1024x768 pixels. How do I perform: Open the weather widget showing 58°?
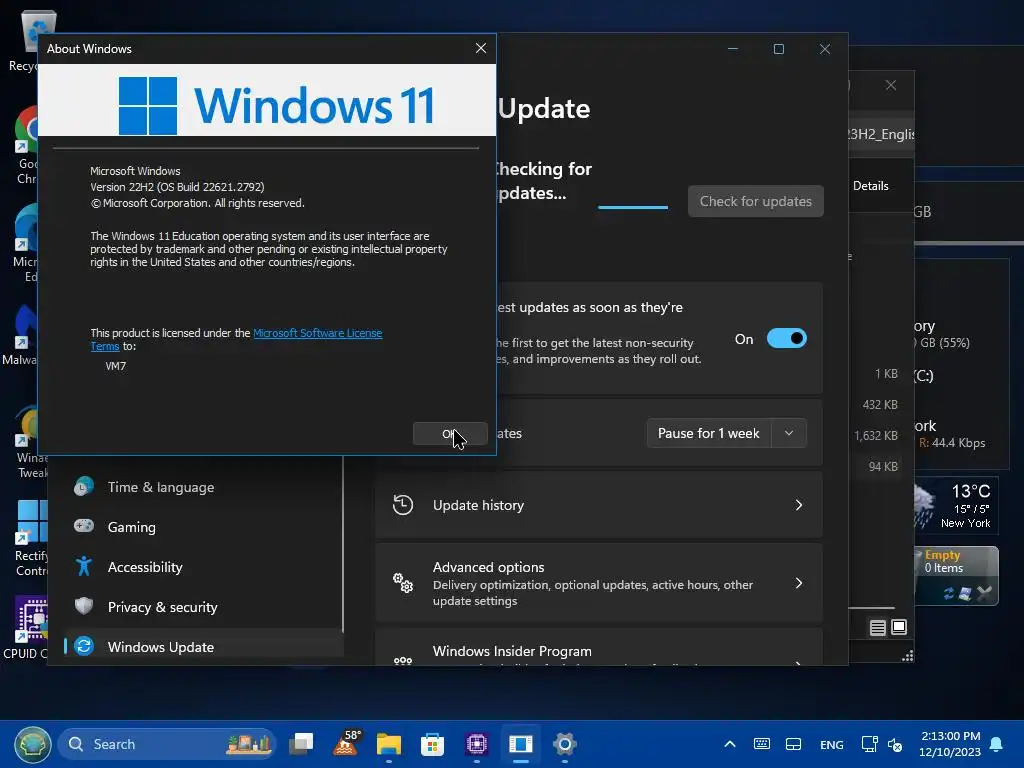click(346, 744)
